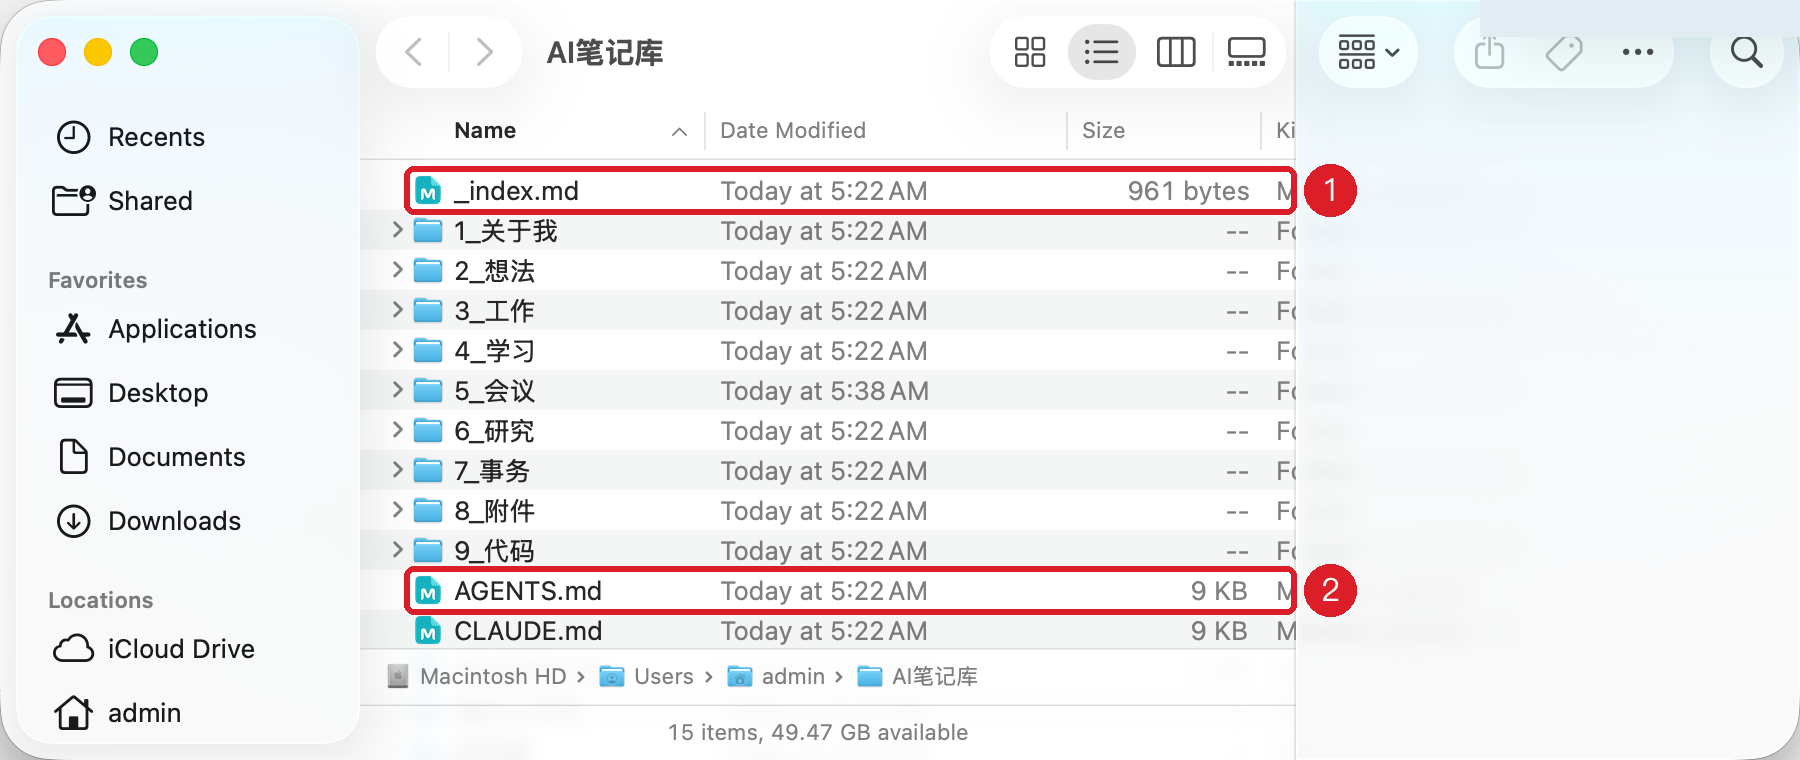
Task: Click admin in the path bar
Action: (x=776, y=677)
